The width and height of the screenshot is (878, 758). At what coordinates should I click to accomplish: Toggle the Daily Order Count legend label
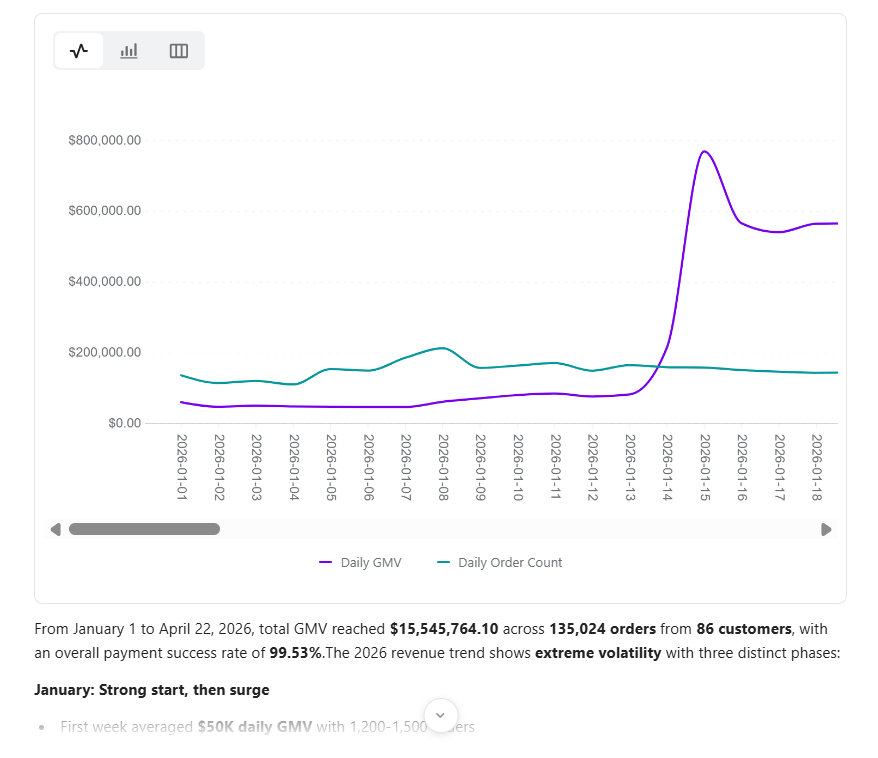point(510,563)
